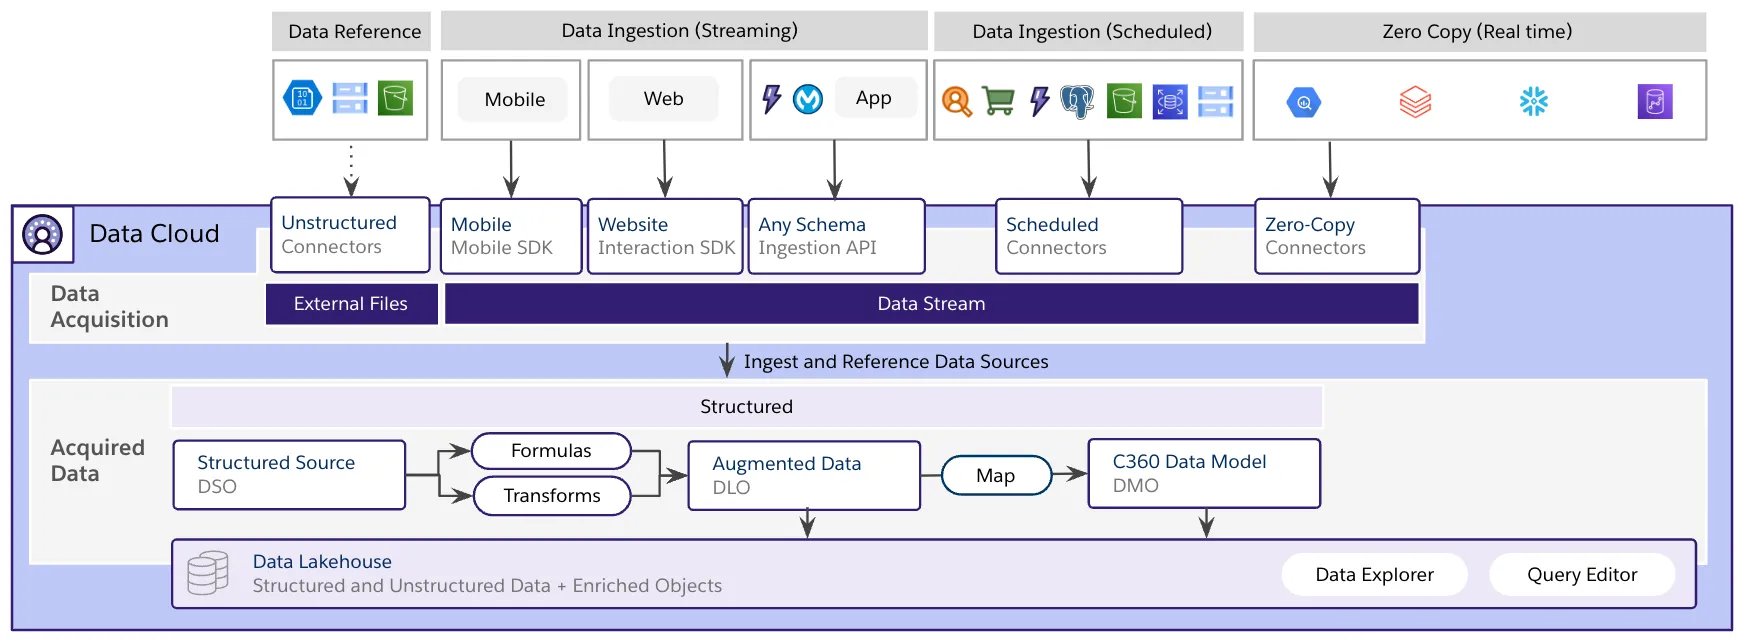The height and width of the screenshot is (642, 1744).
Task: Click the Databricks red layered stack icon
Action: pyautogui.click(x=1415, y=101)
